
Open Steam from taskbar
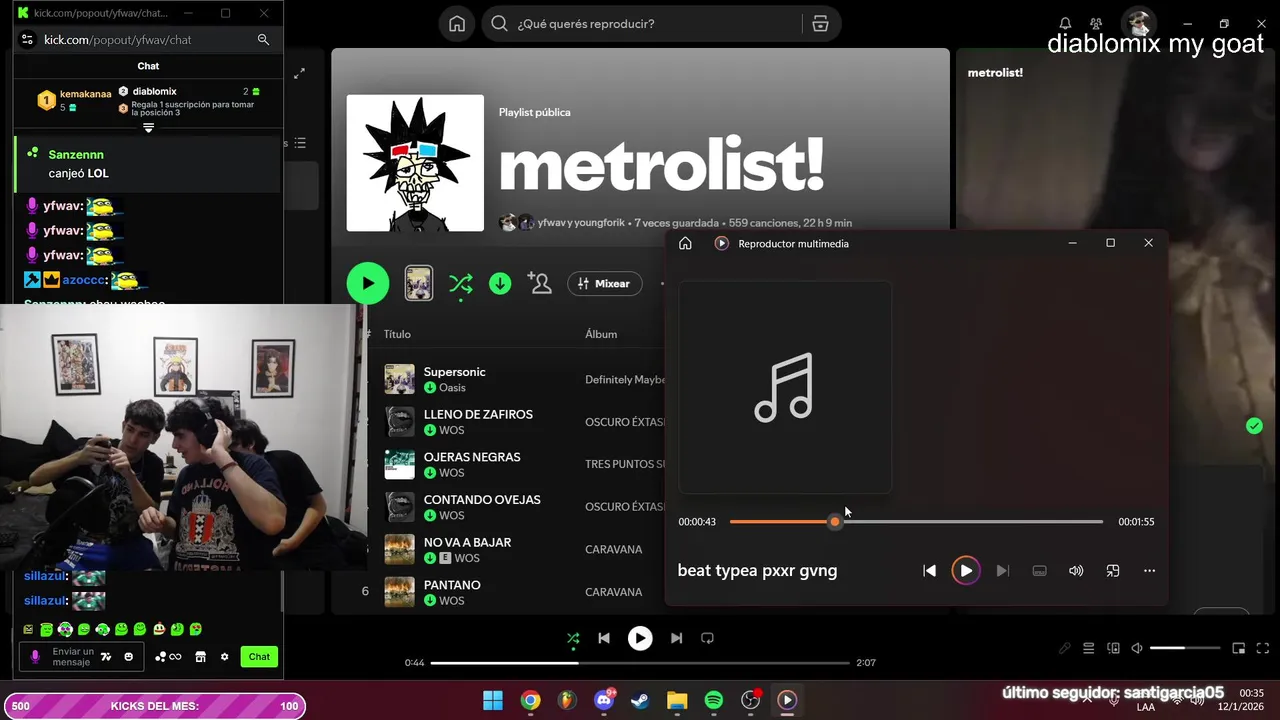[640, 700]
